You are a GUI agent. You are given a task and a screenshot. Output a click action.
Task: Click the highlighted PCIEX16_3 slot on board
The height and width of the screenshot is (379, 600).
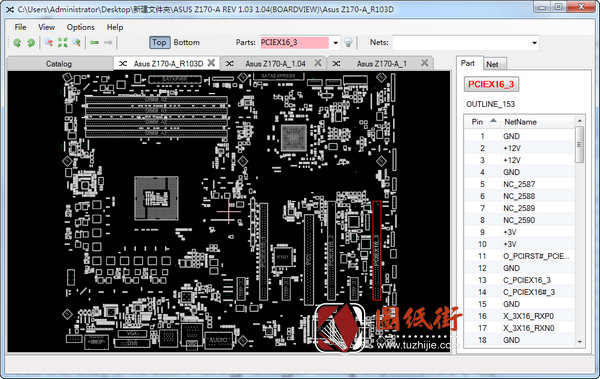tap(377, 250)
